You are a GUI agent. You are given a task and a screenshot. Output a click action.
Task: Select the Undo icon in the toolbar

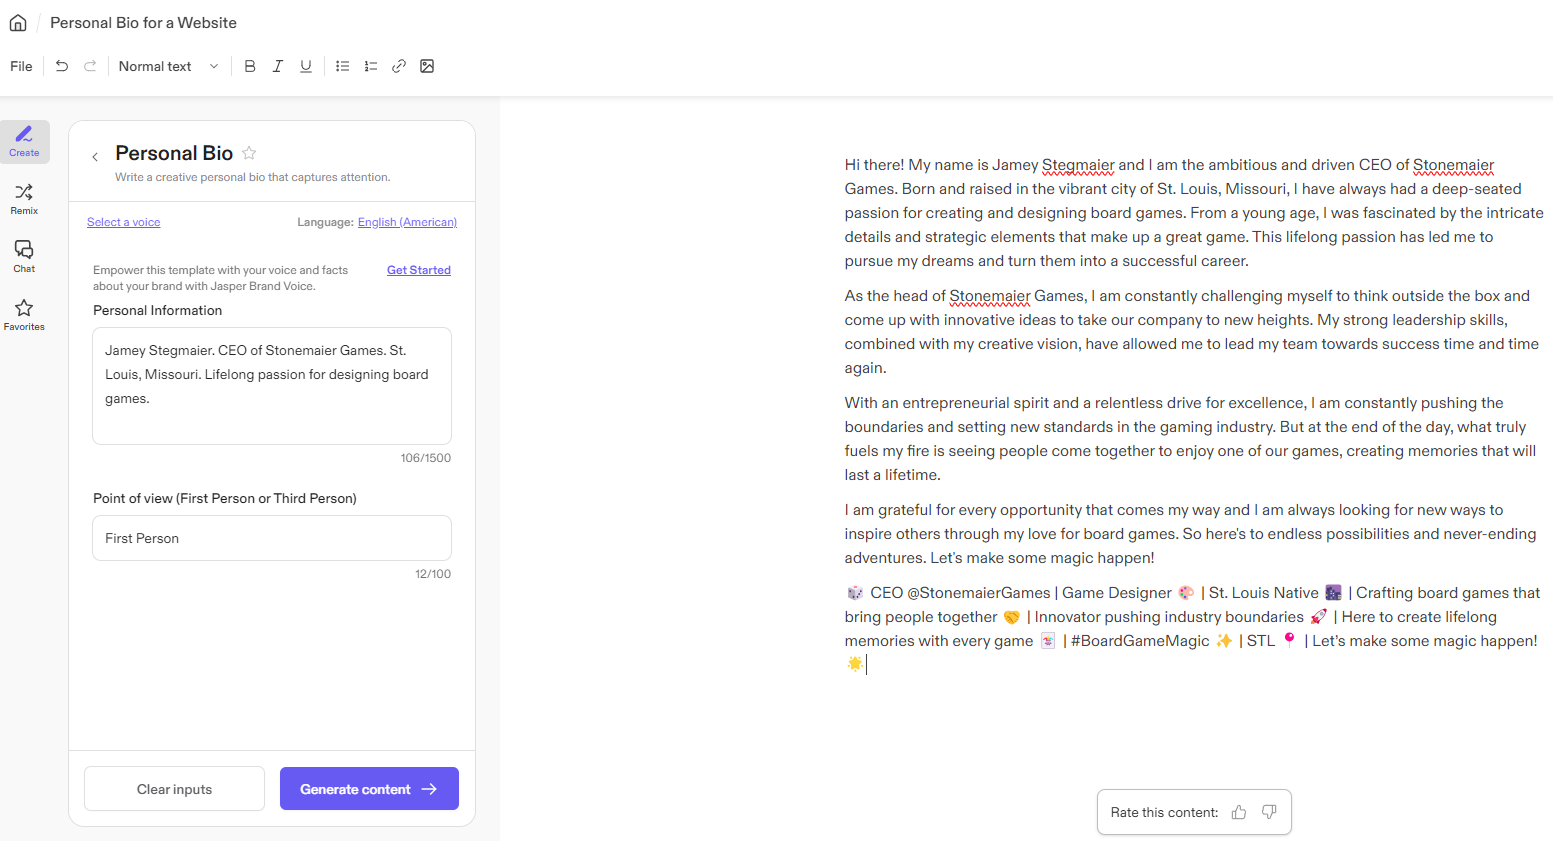point(61,65)
